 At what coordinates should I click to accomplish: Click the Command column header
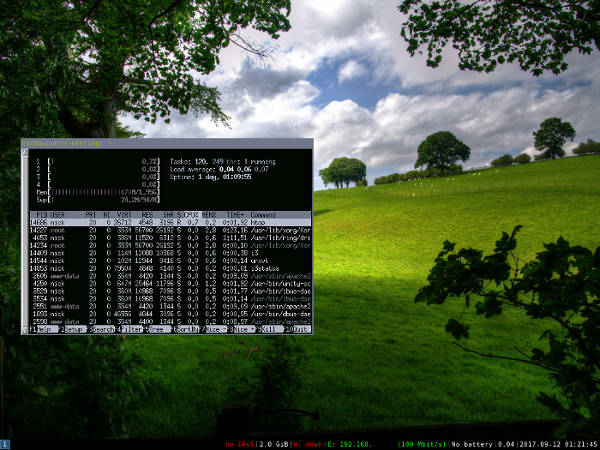coord(263,215)
